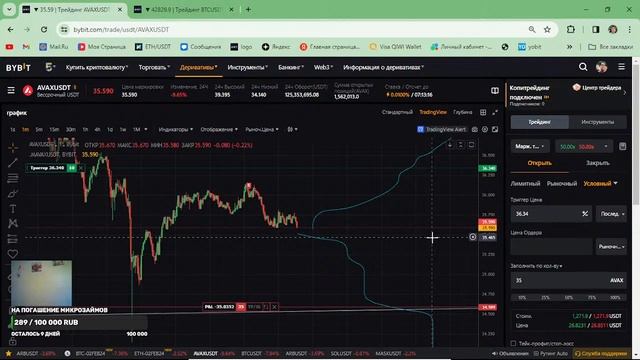
Task: Select the trend line drawing tool
Action: pos(13,163)
